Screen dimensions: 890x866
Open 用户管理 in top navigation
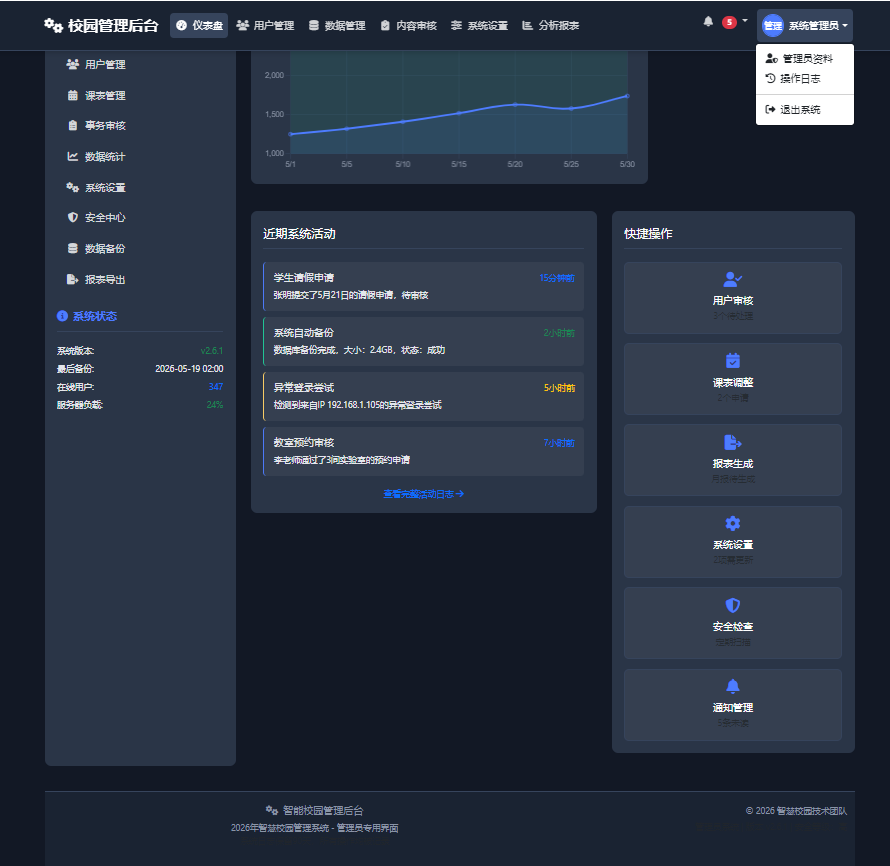coord(265,26)
